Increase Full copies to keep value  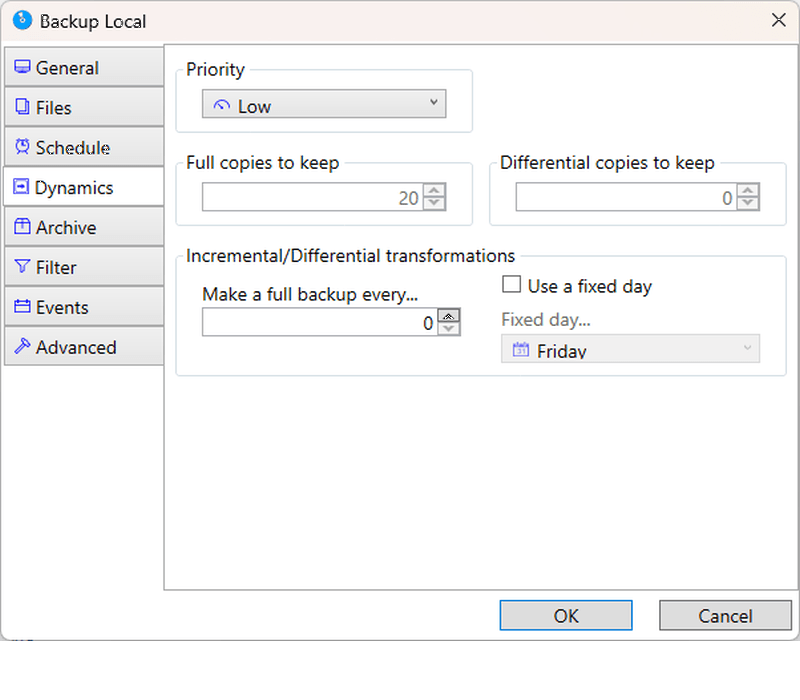pos(434,190)
